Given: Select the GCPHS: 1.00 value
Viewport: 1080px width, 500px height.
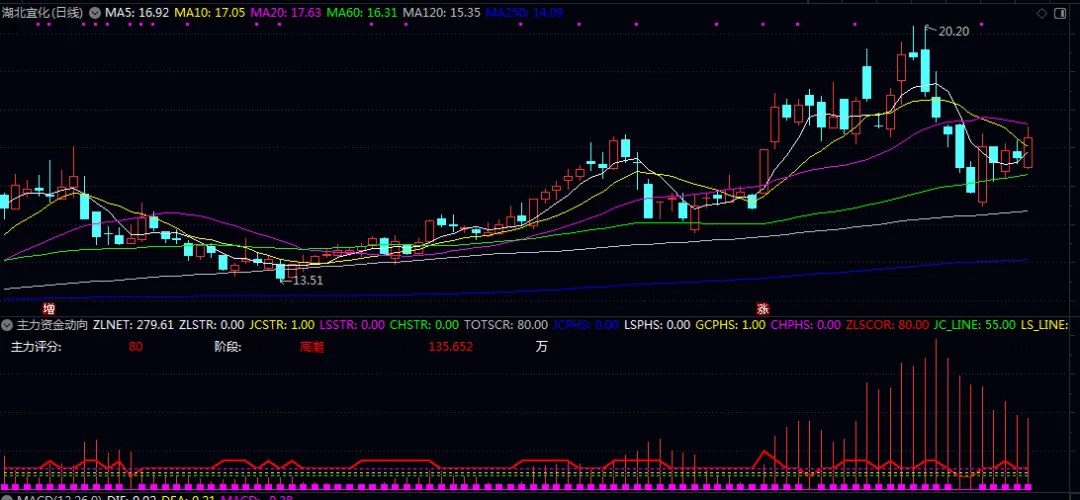Looking at the screenshot, I should point(730,324).
